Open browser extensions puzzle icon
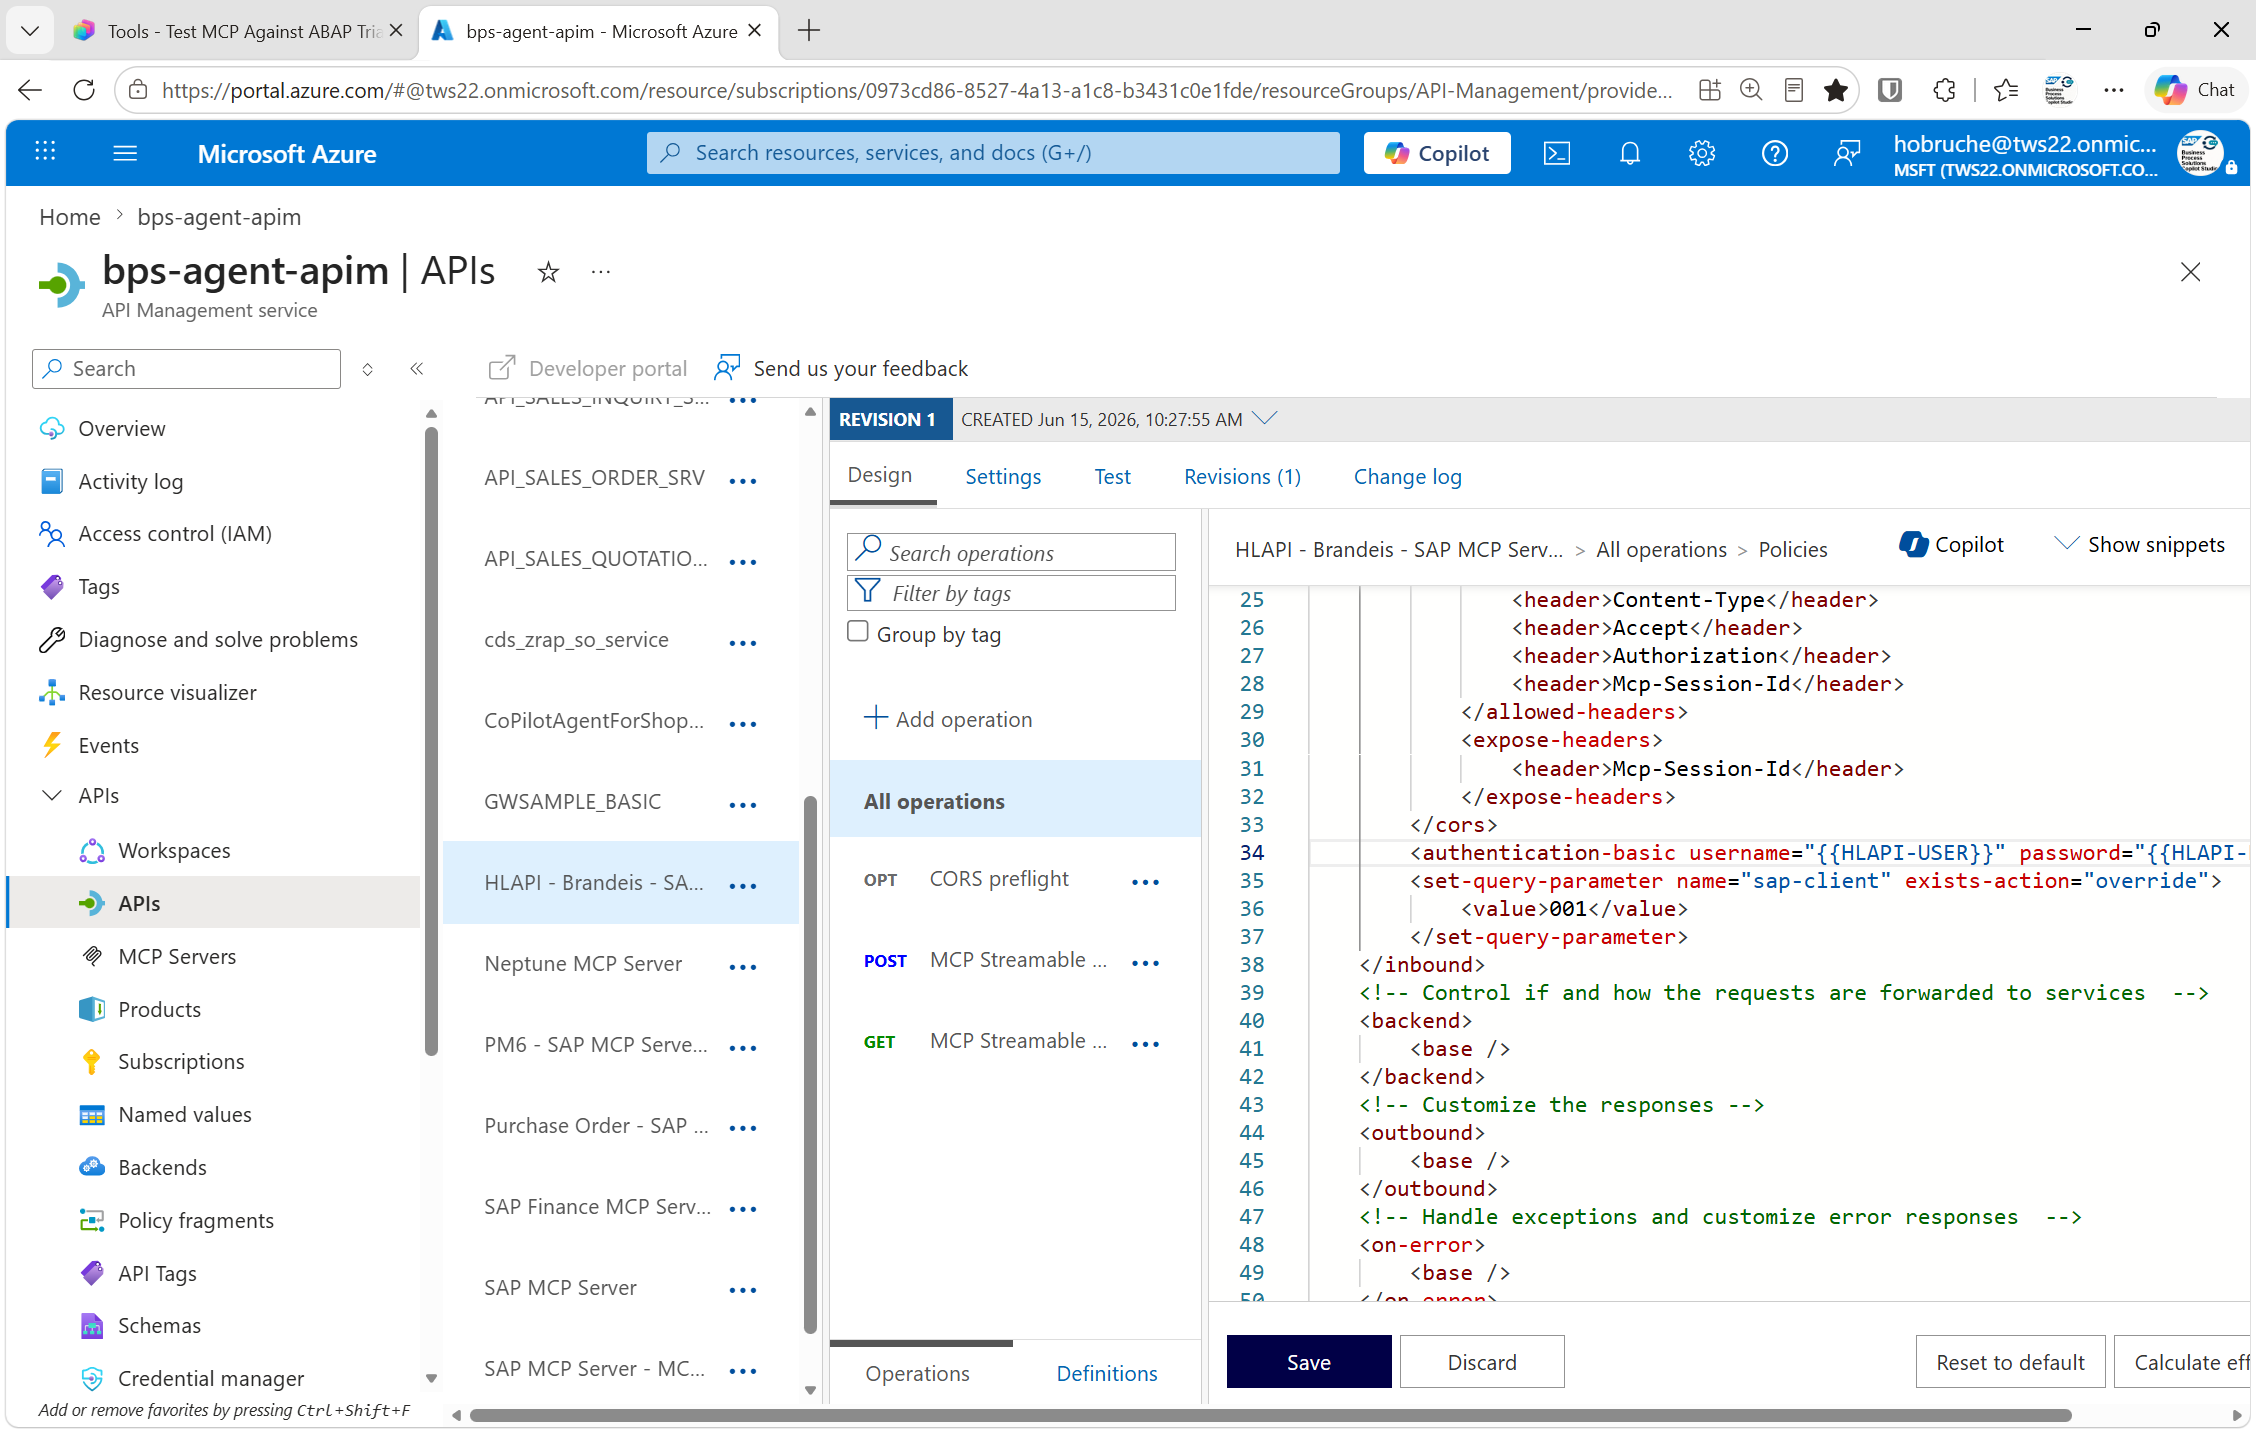This screenshot has width=2256, height=1432. (x=1944, y=90)
